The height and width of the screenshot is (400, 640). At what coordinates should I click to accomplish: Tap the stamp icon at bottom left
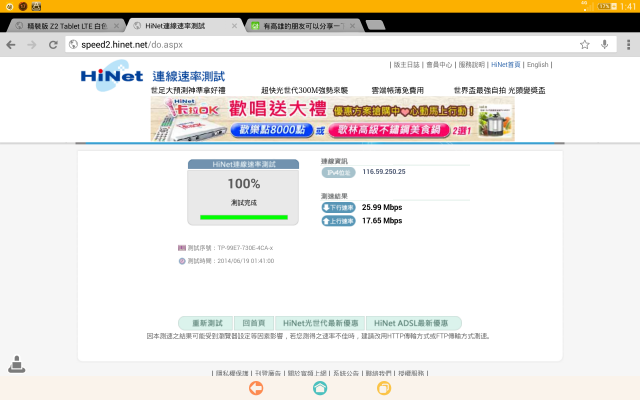pos(17,364)
